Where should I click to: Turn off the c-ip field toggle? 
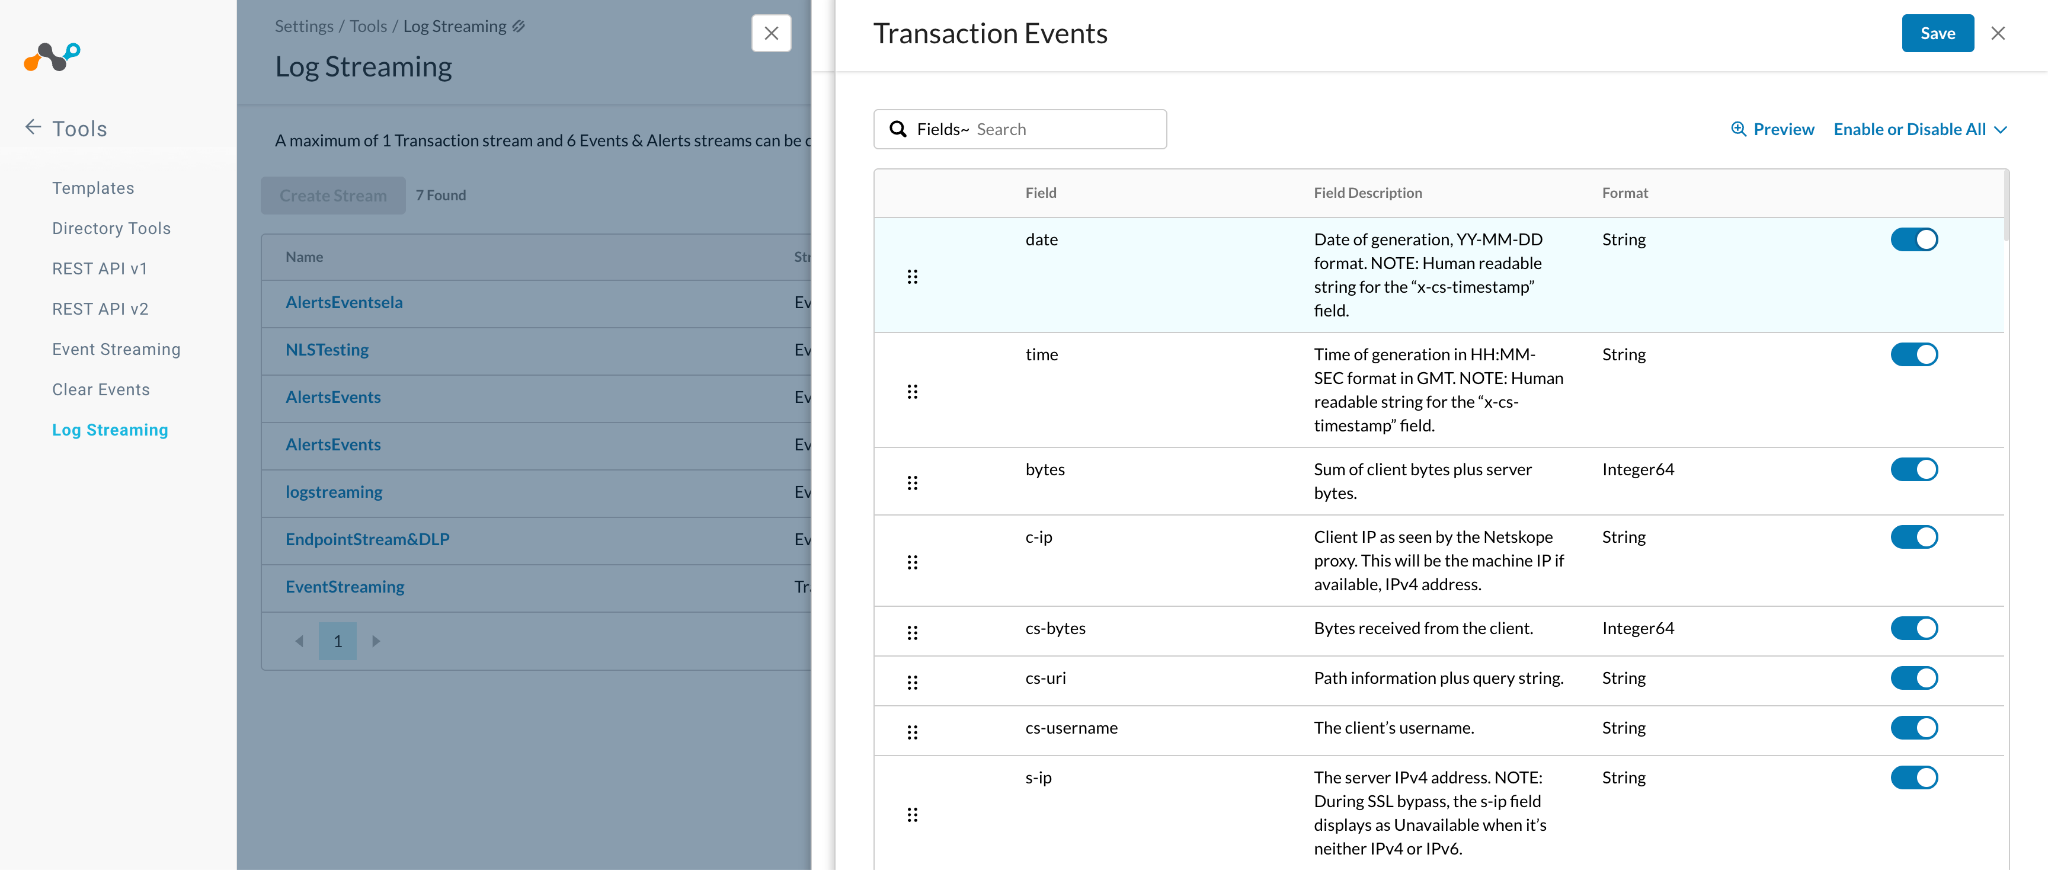(1914, 537)
